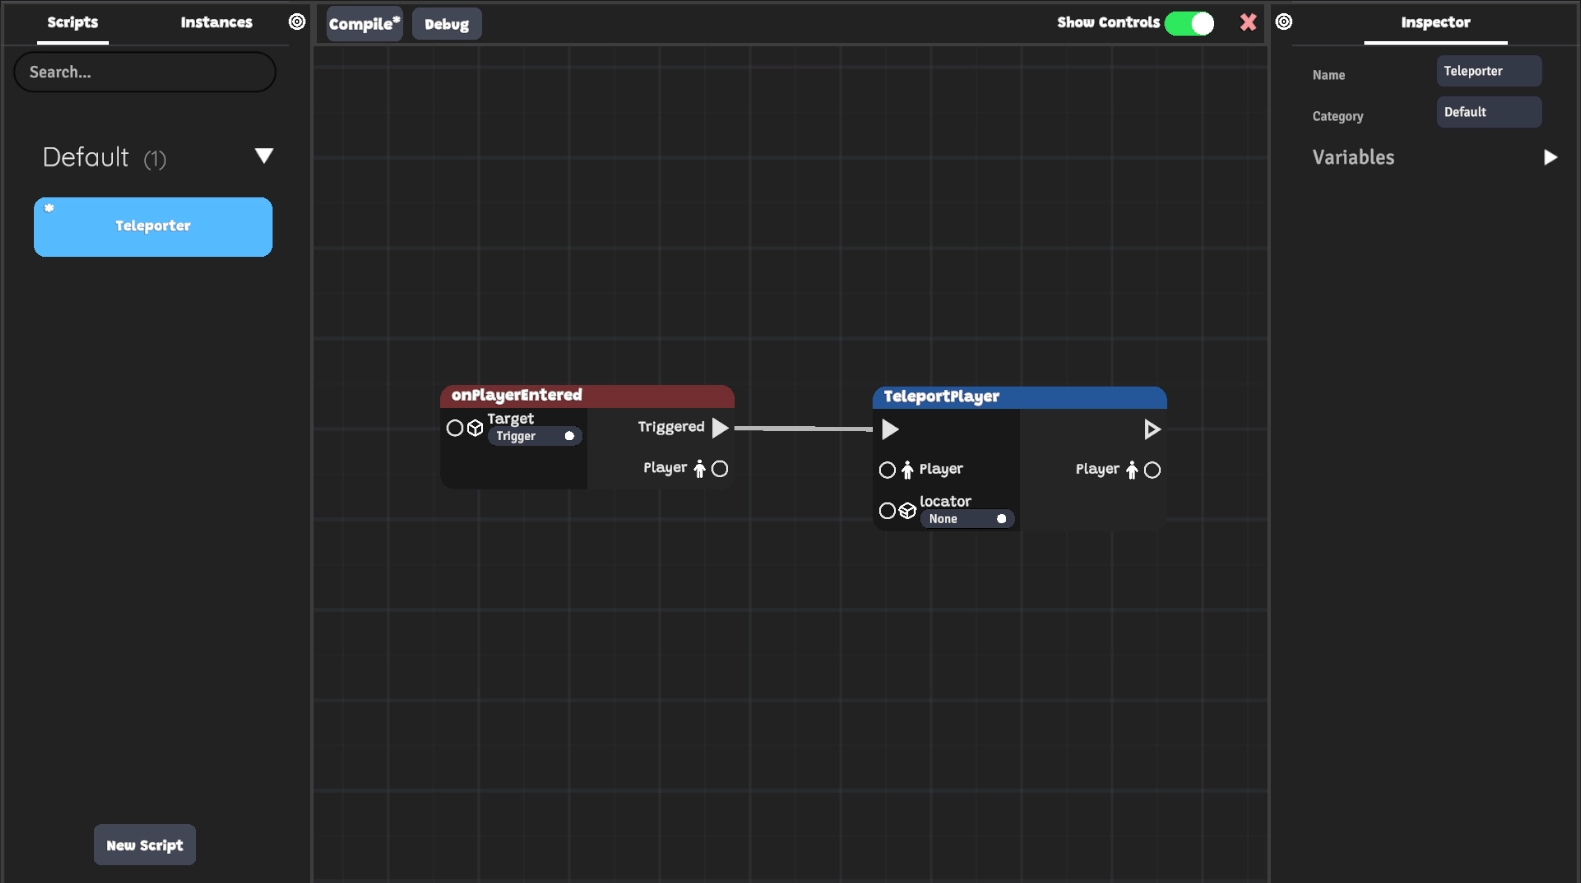Click the TeleportPlayer execution output arrow
Image resolution: width=1581 pixels, height=883 pixels.
tap(1152, 430)
